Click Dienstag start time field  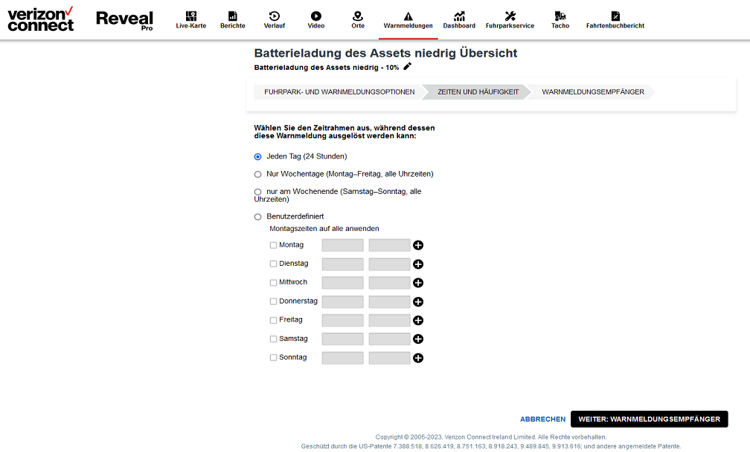(x=342, y=264)
